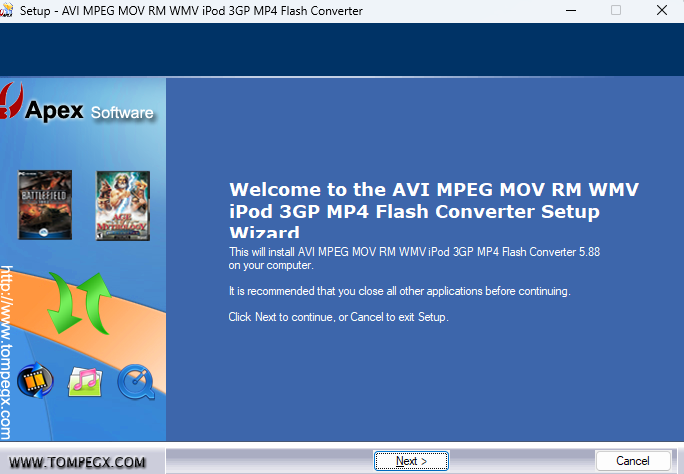This screenshot has width=684, height=474.
Task: Click the close other applications recommendation text
Action: [399, 291]
